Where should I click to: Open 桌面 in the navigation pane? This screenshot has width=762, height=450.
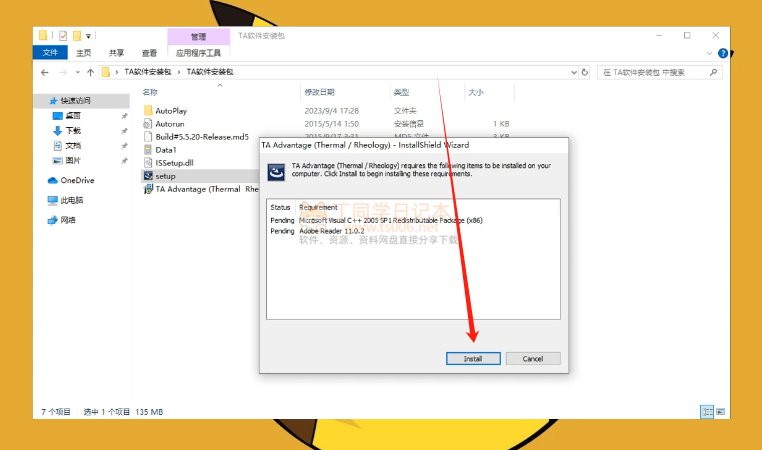(x=73, y=116)
